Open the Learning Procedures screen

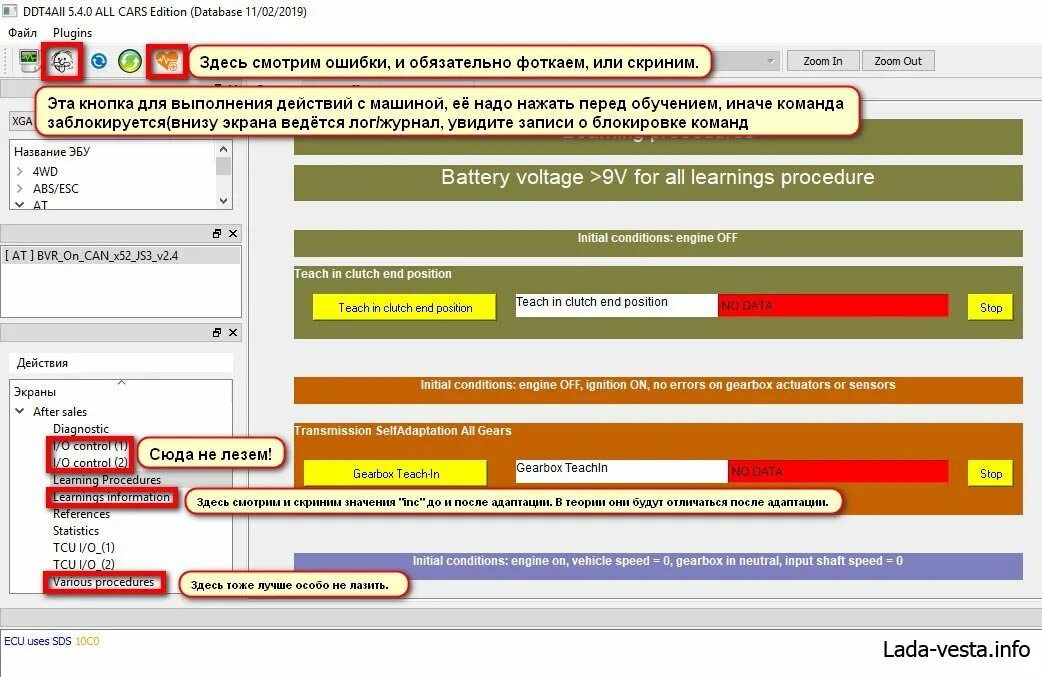(x=107, y=480)
